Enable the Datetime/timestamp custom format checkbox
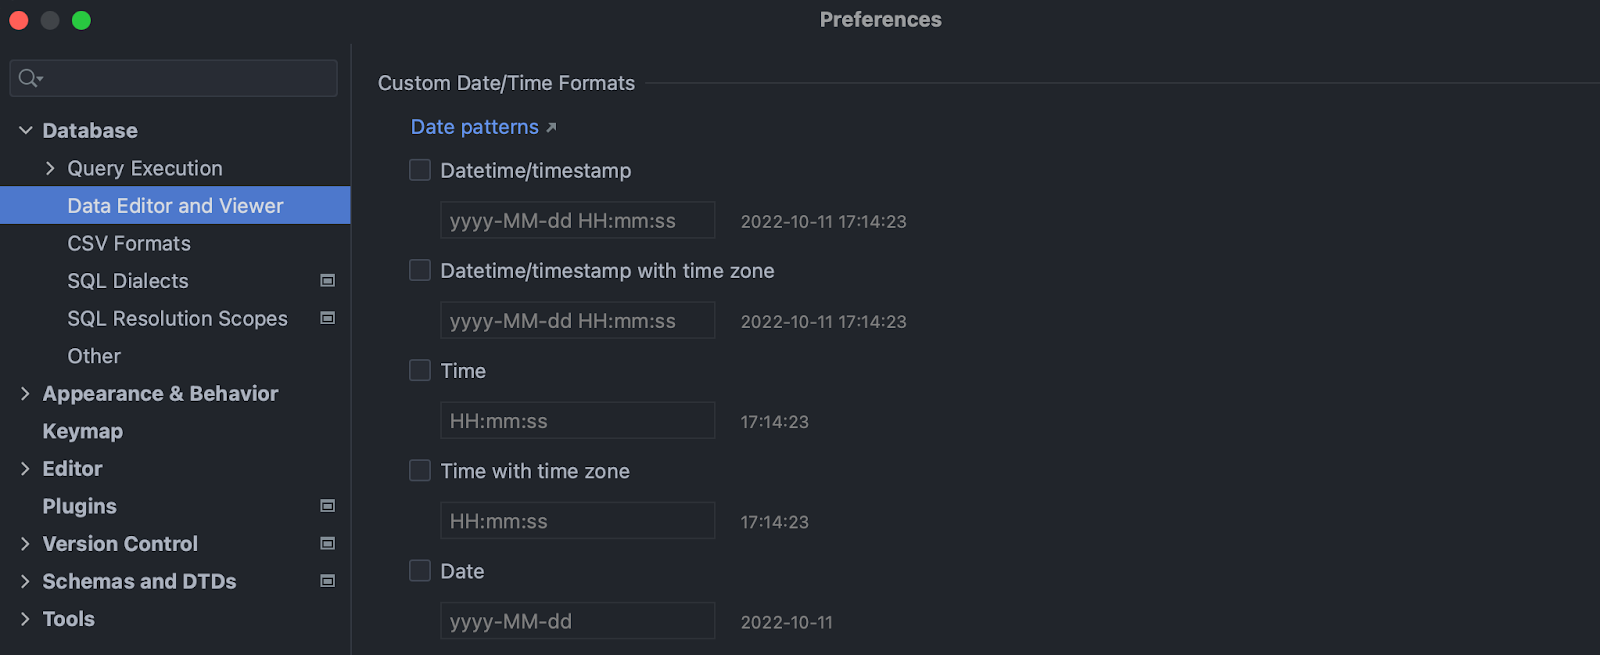The image size is (1600, 655). pos(420,170)
